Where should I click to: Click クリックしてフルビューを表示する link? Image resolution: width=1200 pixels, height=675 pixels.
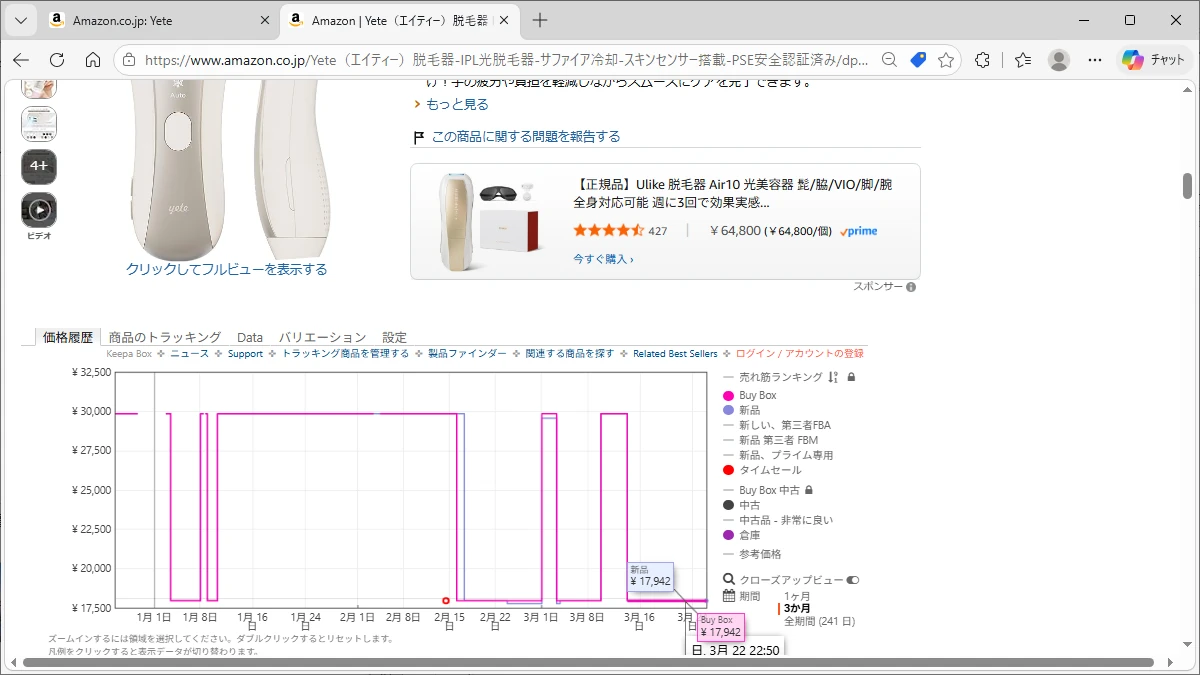(226, 269)
